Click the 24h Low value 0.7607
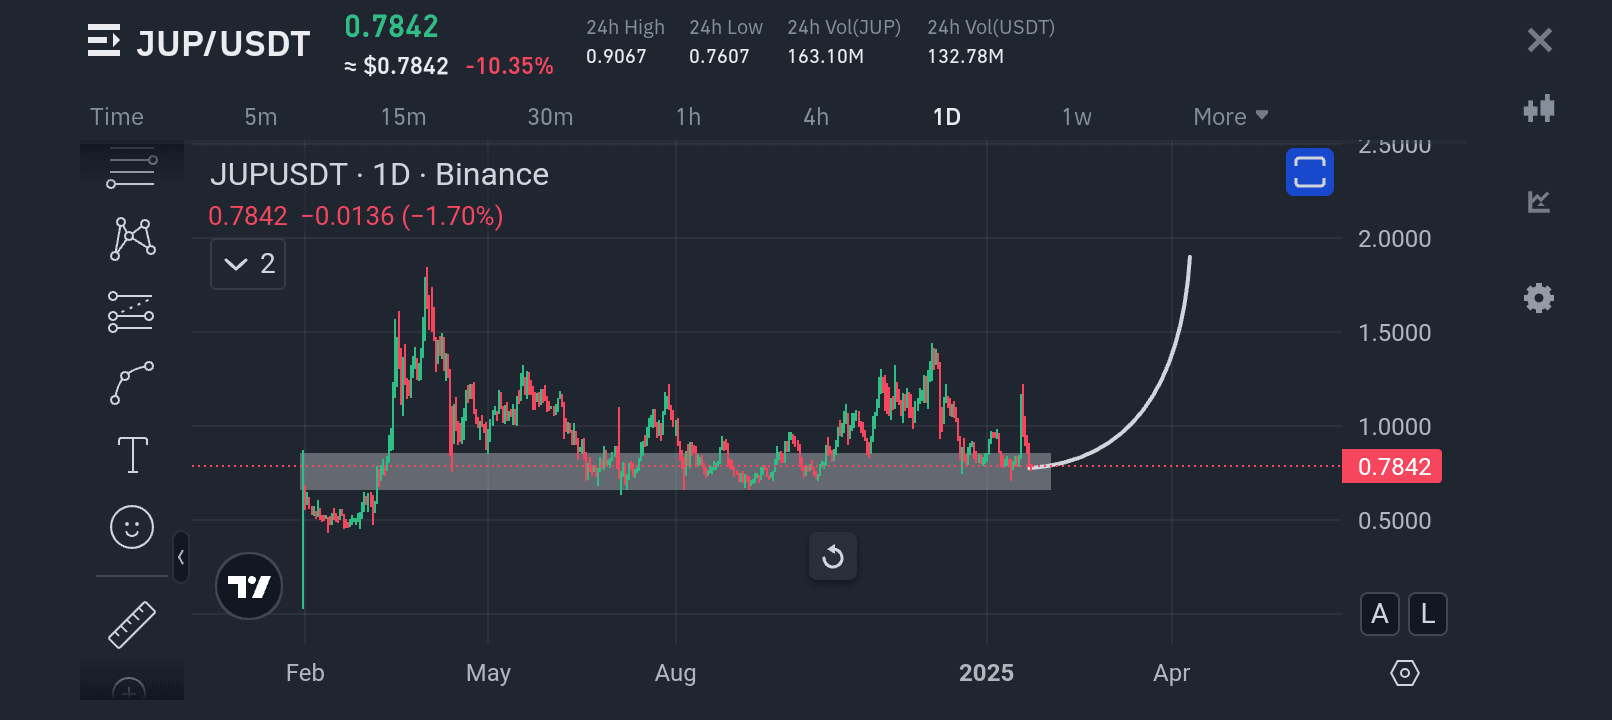The image size is (1612, 720). click(x=719, y=57)
